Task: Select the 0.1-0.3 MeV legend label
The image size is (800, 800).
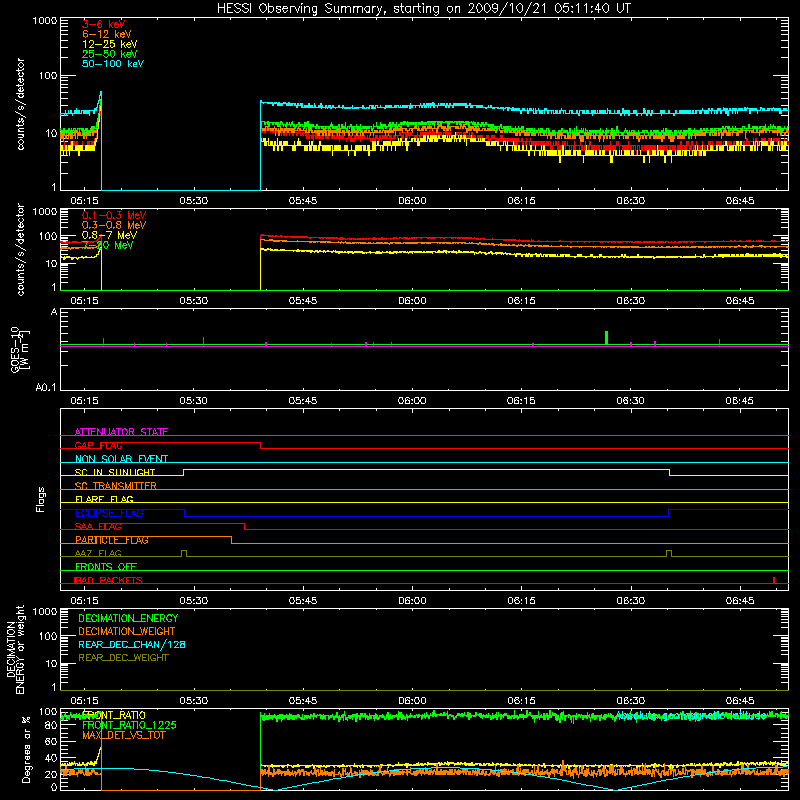Action: 114,215
